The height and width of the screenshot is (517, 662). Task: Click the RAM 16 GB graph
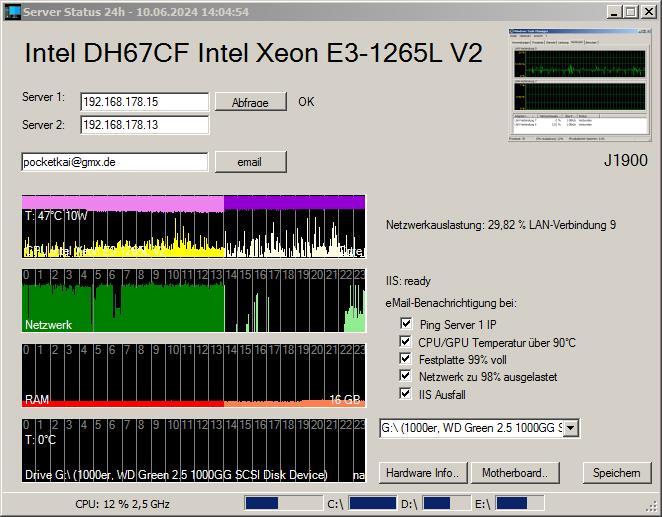coord(193,376)
